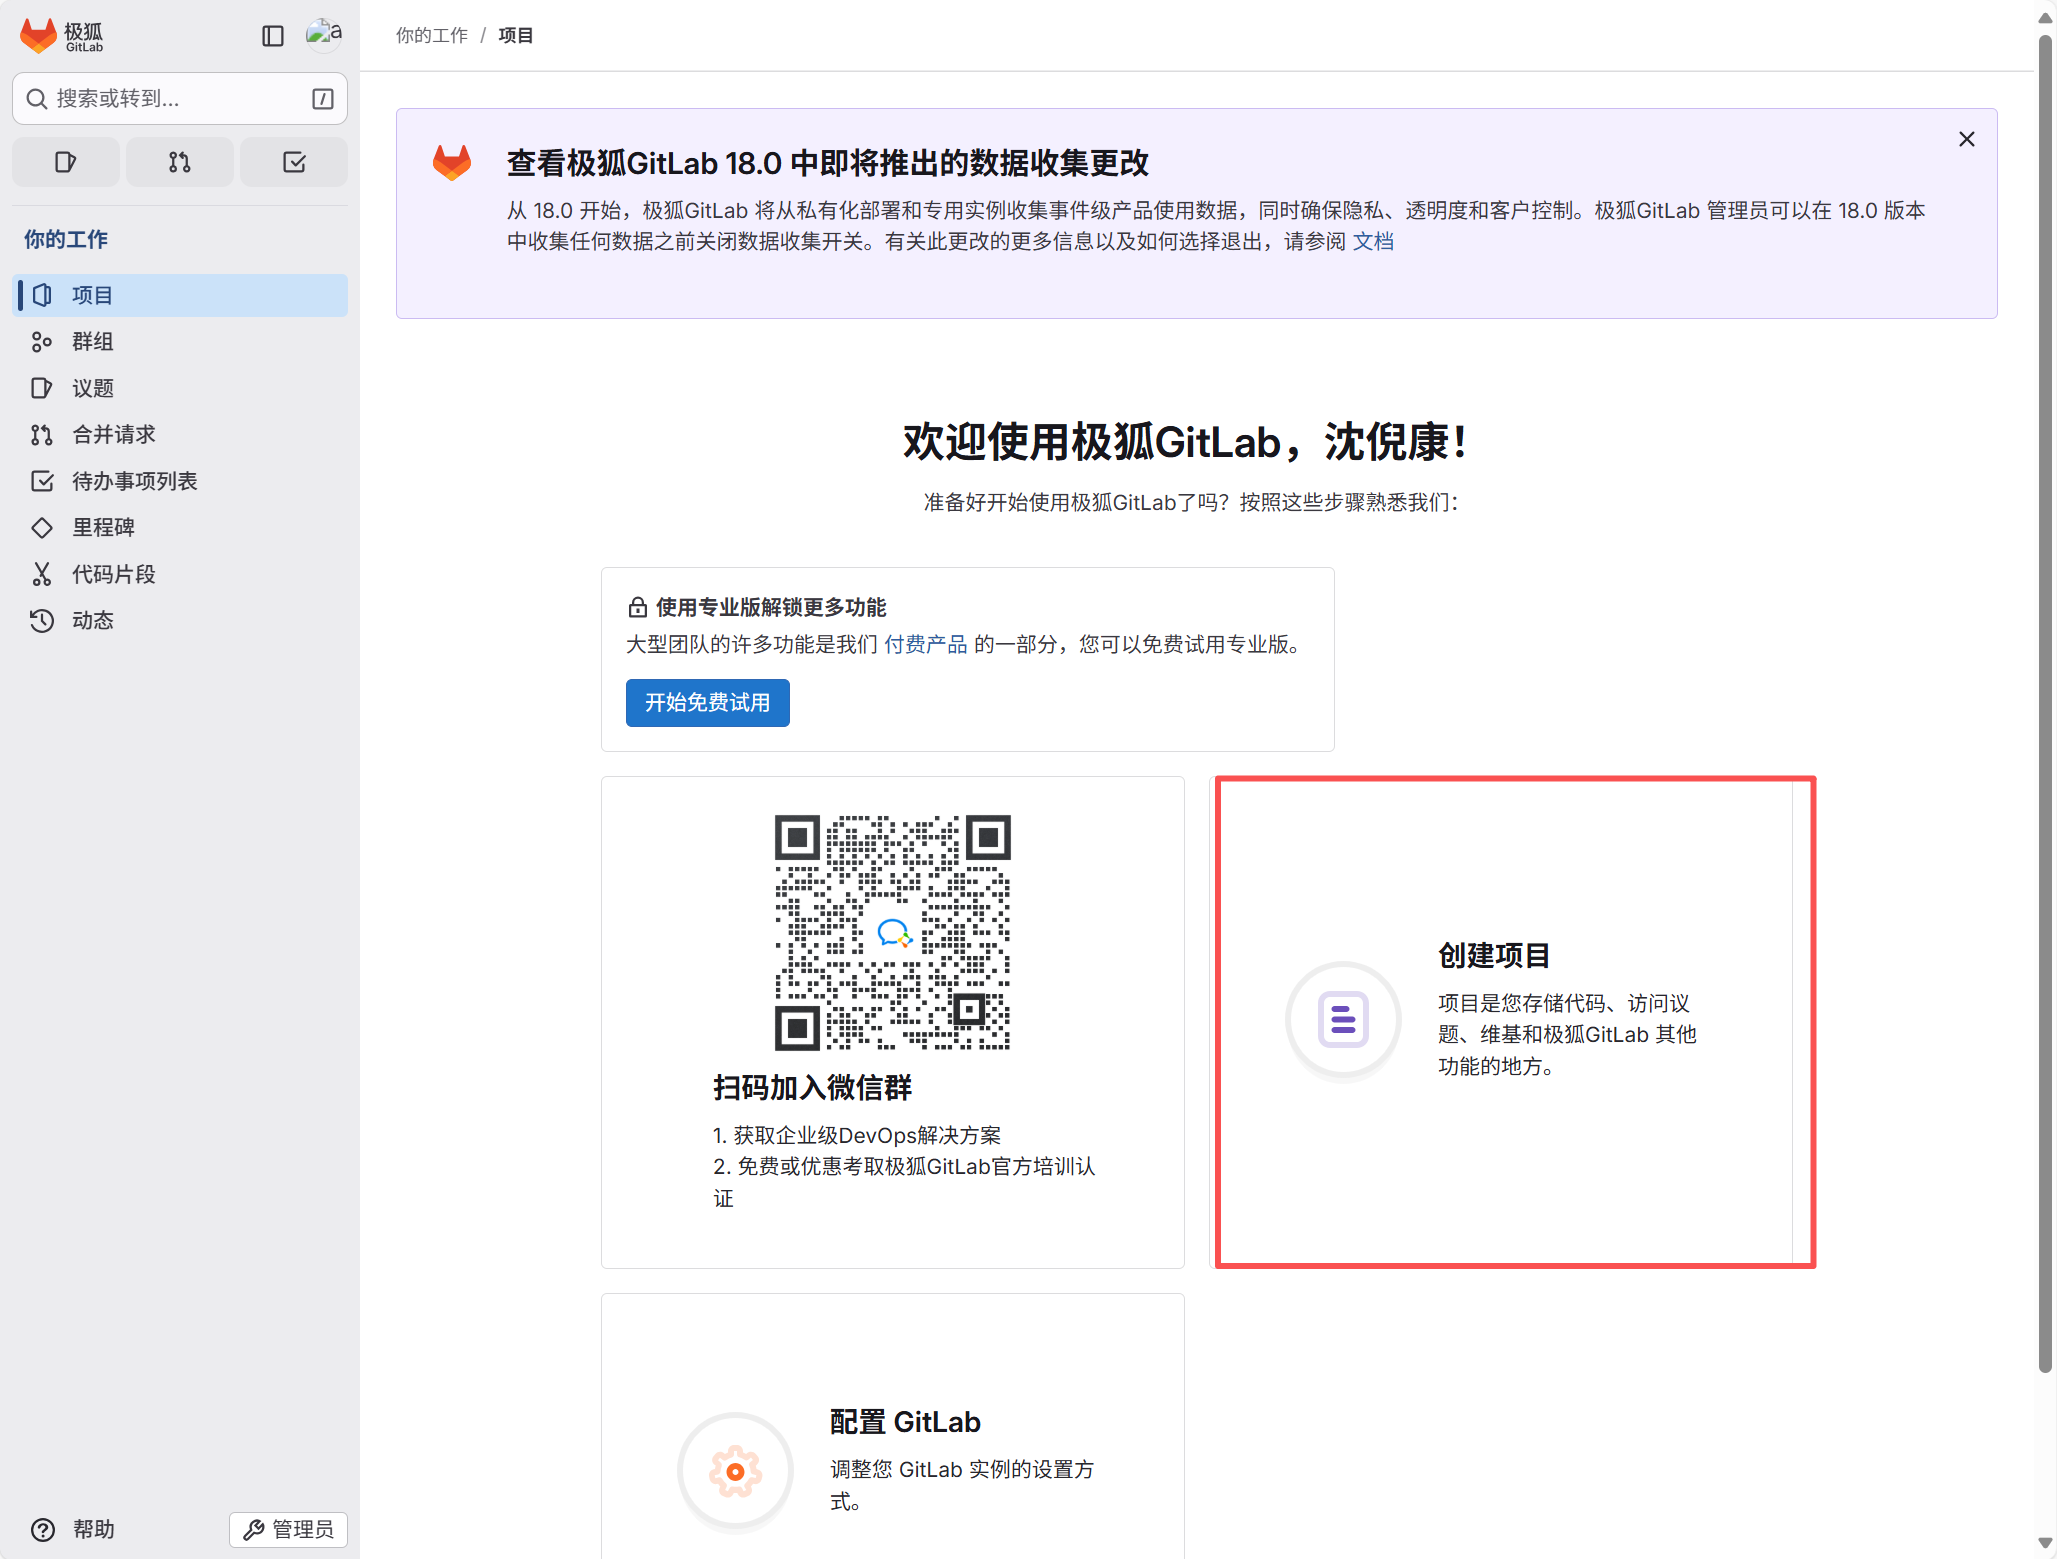
Task: Open to-do list shortcut icon
Action: (x=294, y=162)
